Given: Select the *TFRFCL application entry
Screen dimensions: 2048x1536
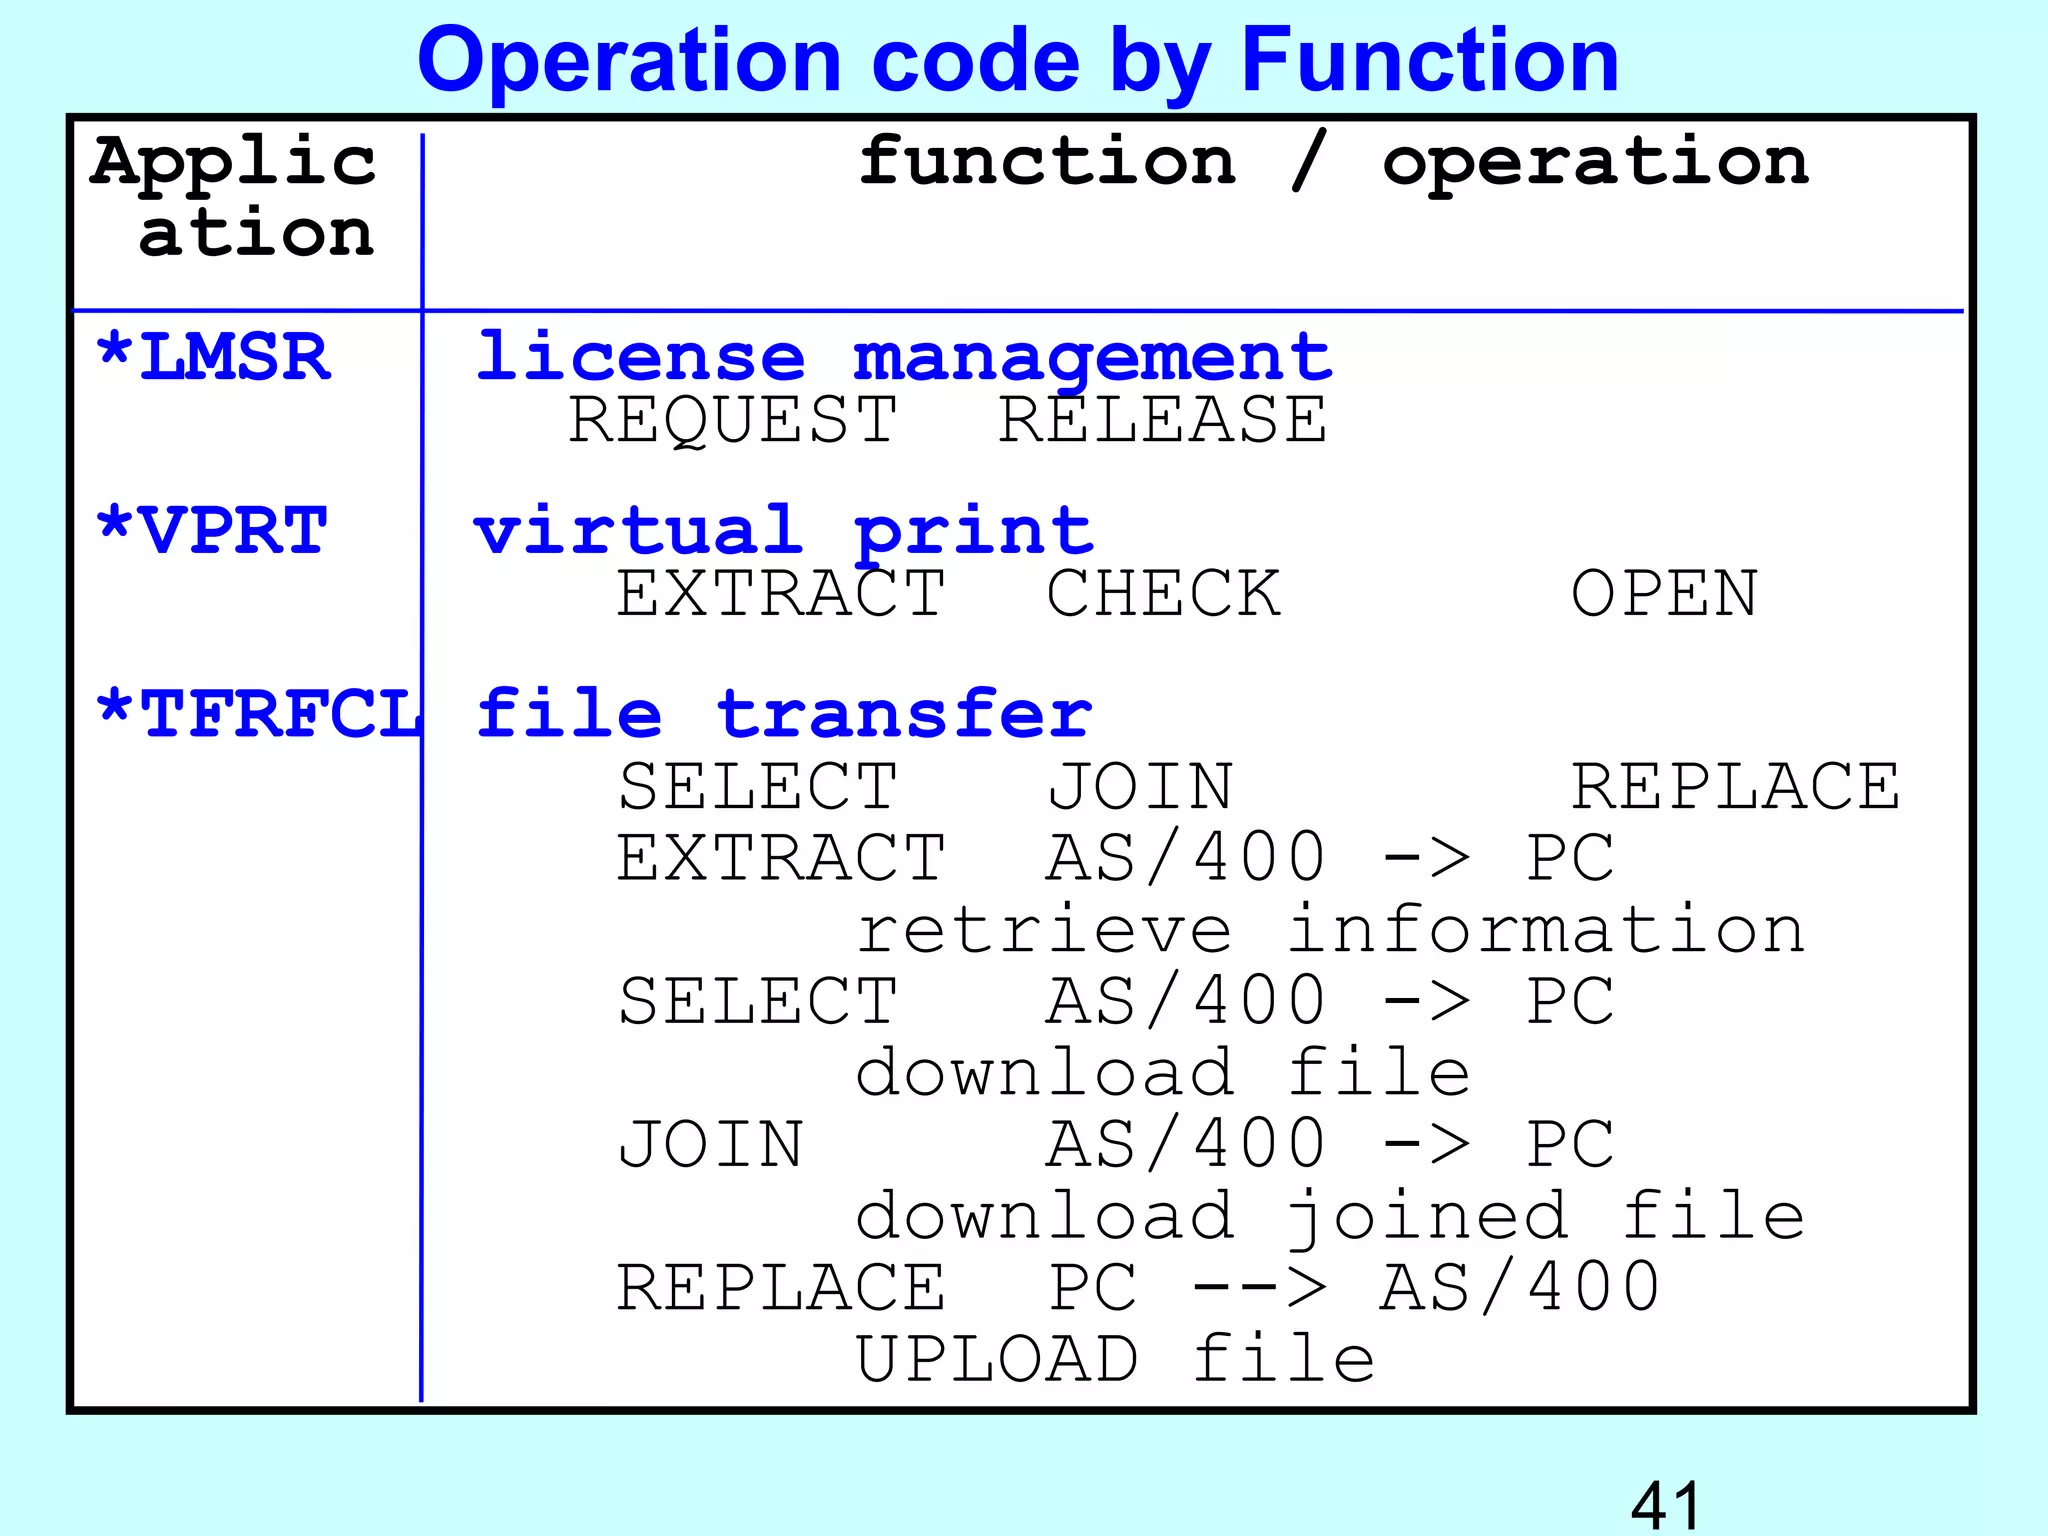Looking at the screenshot, I should (x=257, y=714).
